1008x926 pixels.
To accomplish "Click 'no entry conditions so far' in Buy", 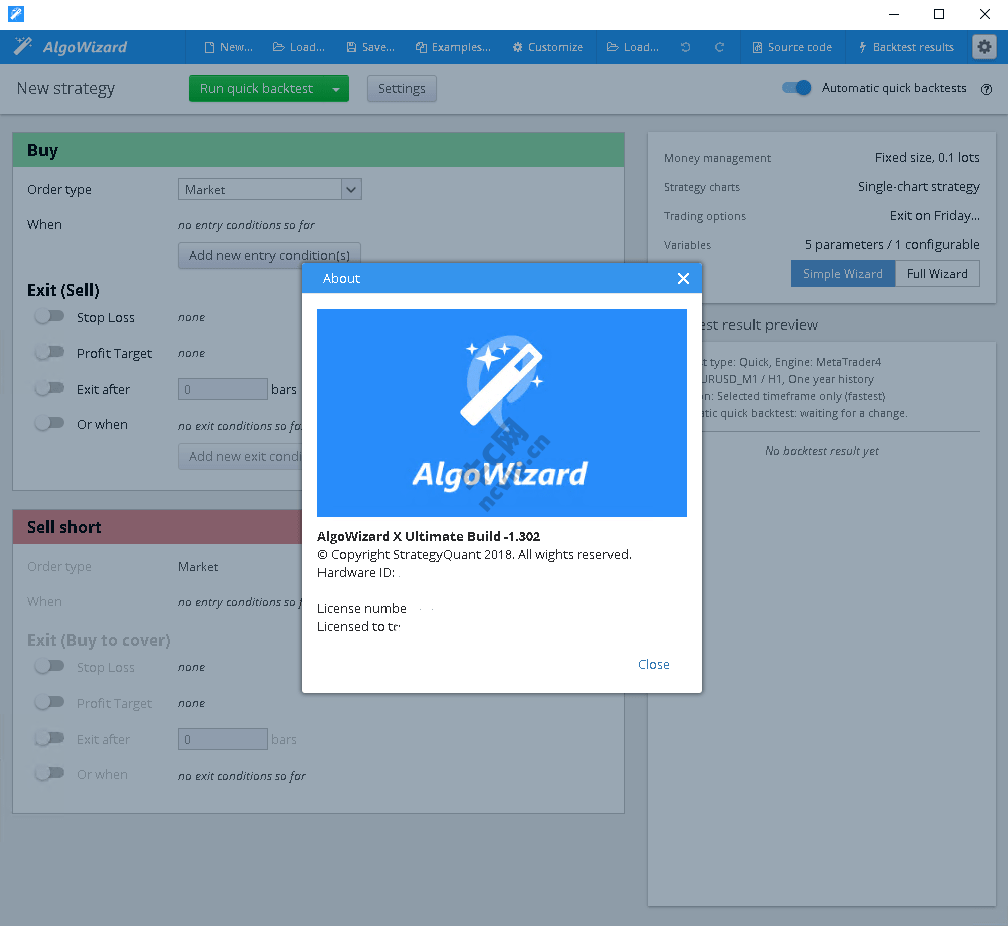I will (246, 225).
